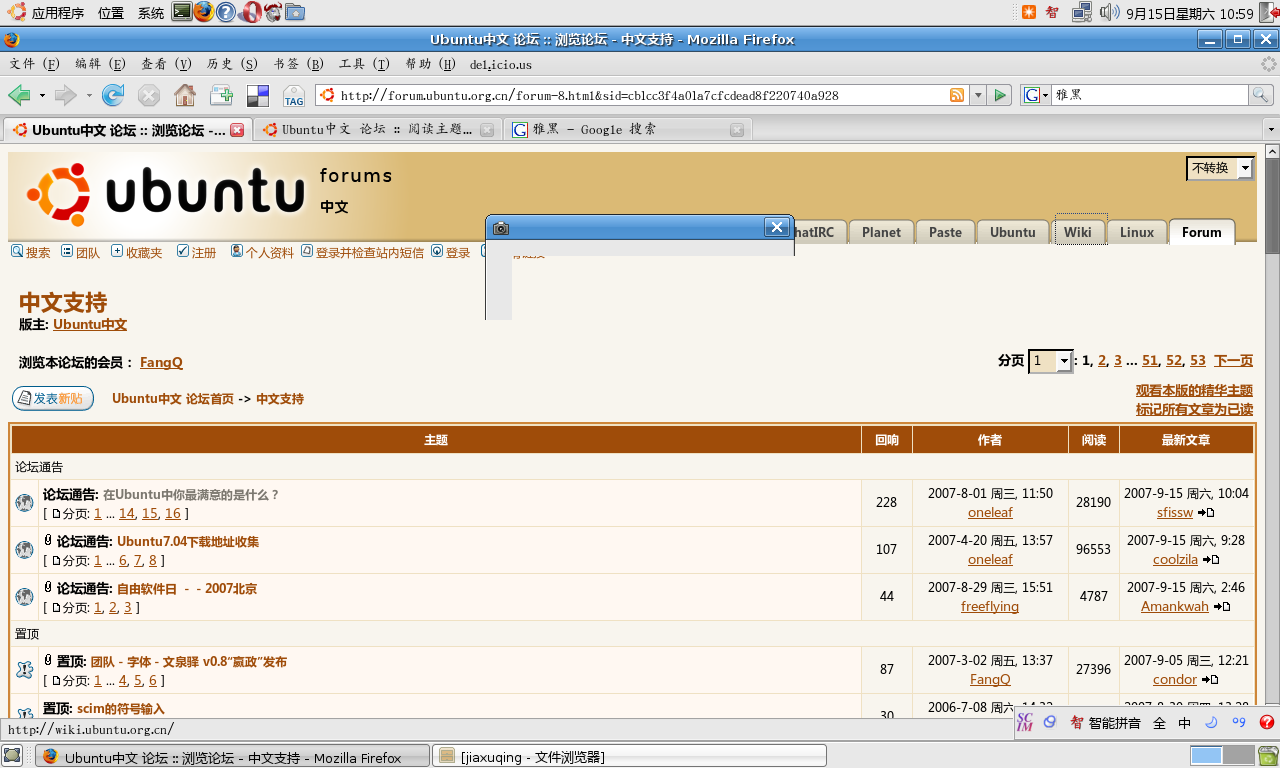Click the show desktop button in bottom panel
The width and height of the screenshot is (1280, 768).
pyautogui.click(x=14, y=755)
